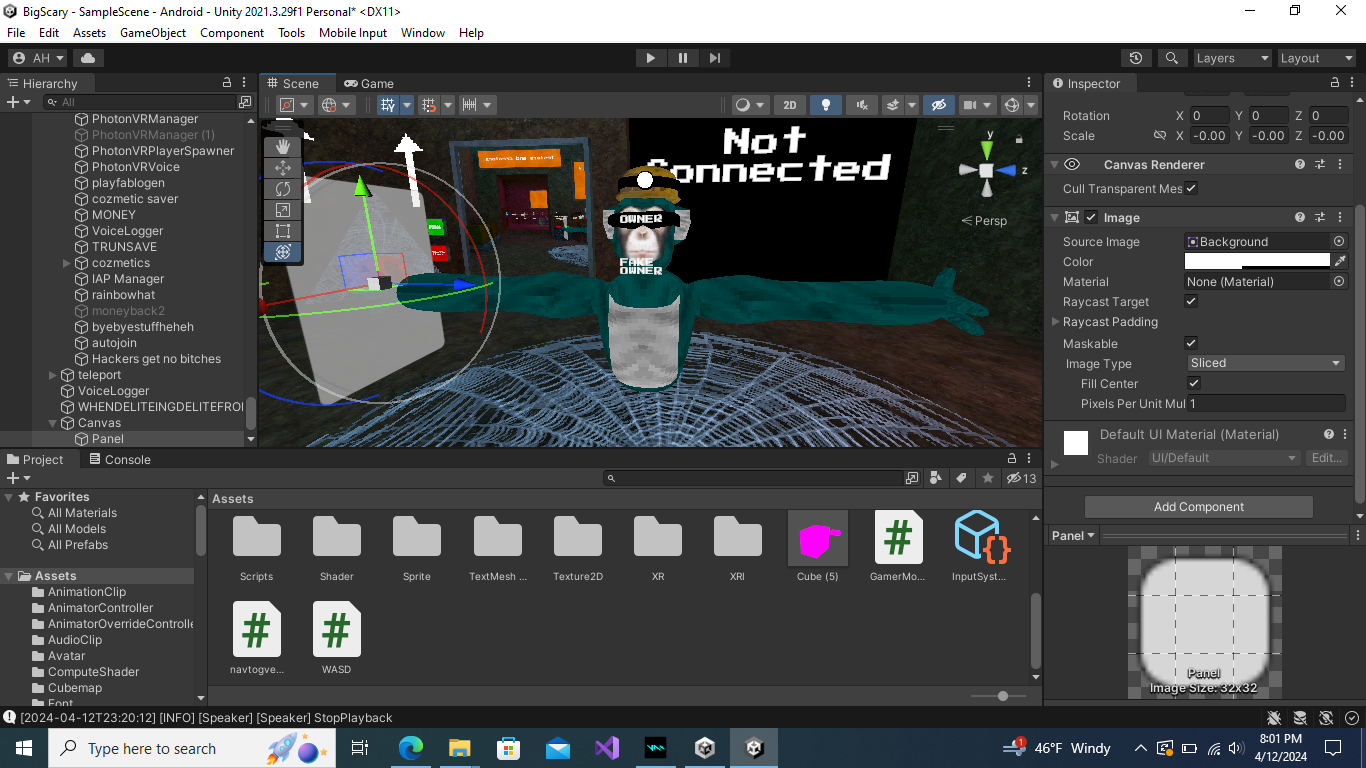Open the global Search icon
The image size is (1366, 768).
1171,58
